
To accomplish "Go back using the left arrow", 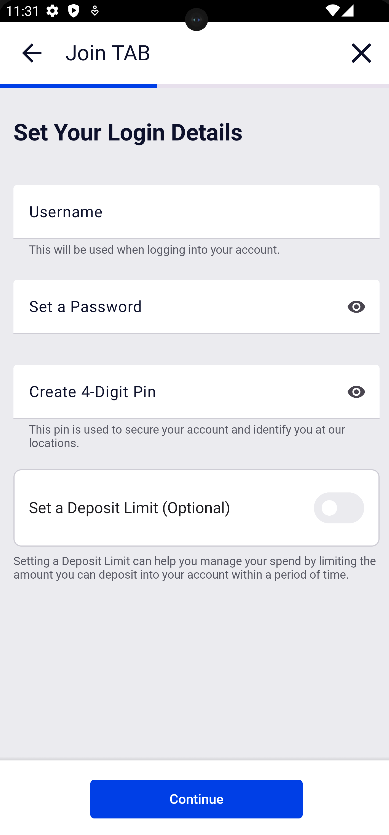I will click(x=32, y=53).
